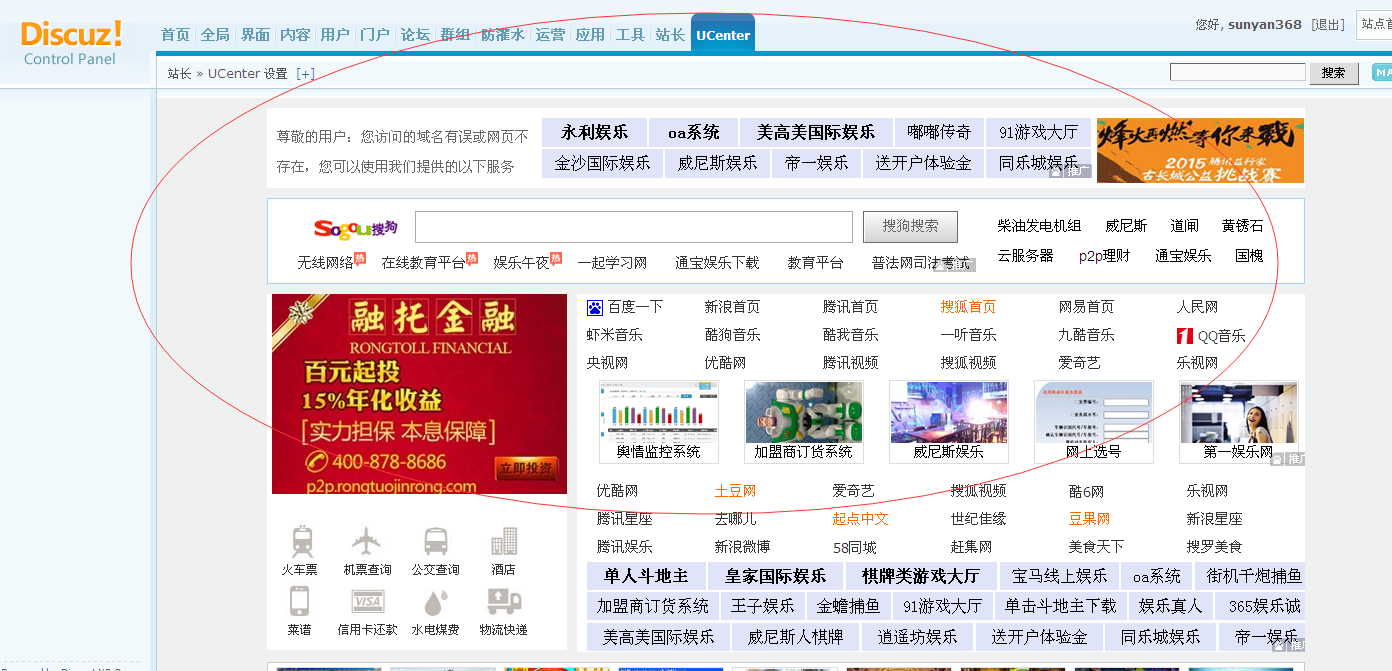Select the 全局 menu item

tap(215, 35)
